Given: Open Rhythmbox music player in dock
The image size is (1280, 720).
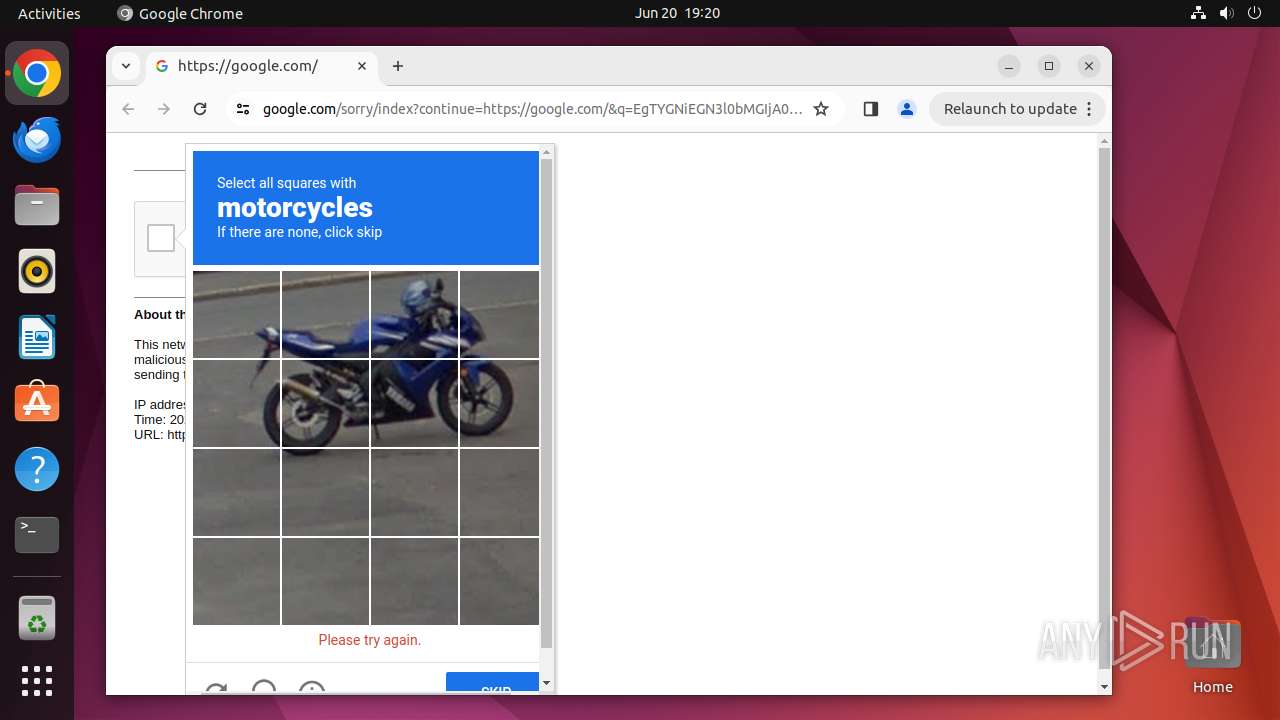Looking at the screenshot, I should 37,271.
